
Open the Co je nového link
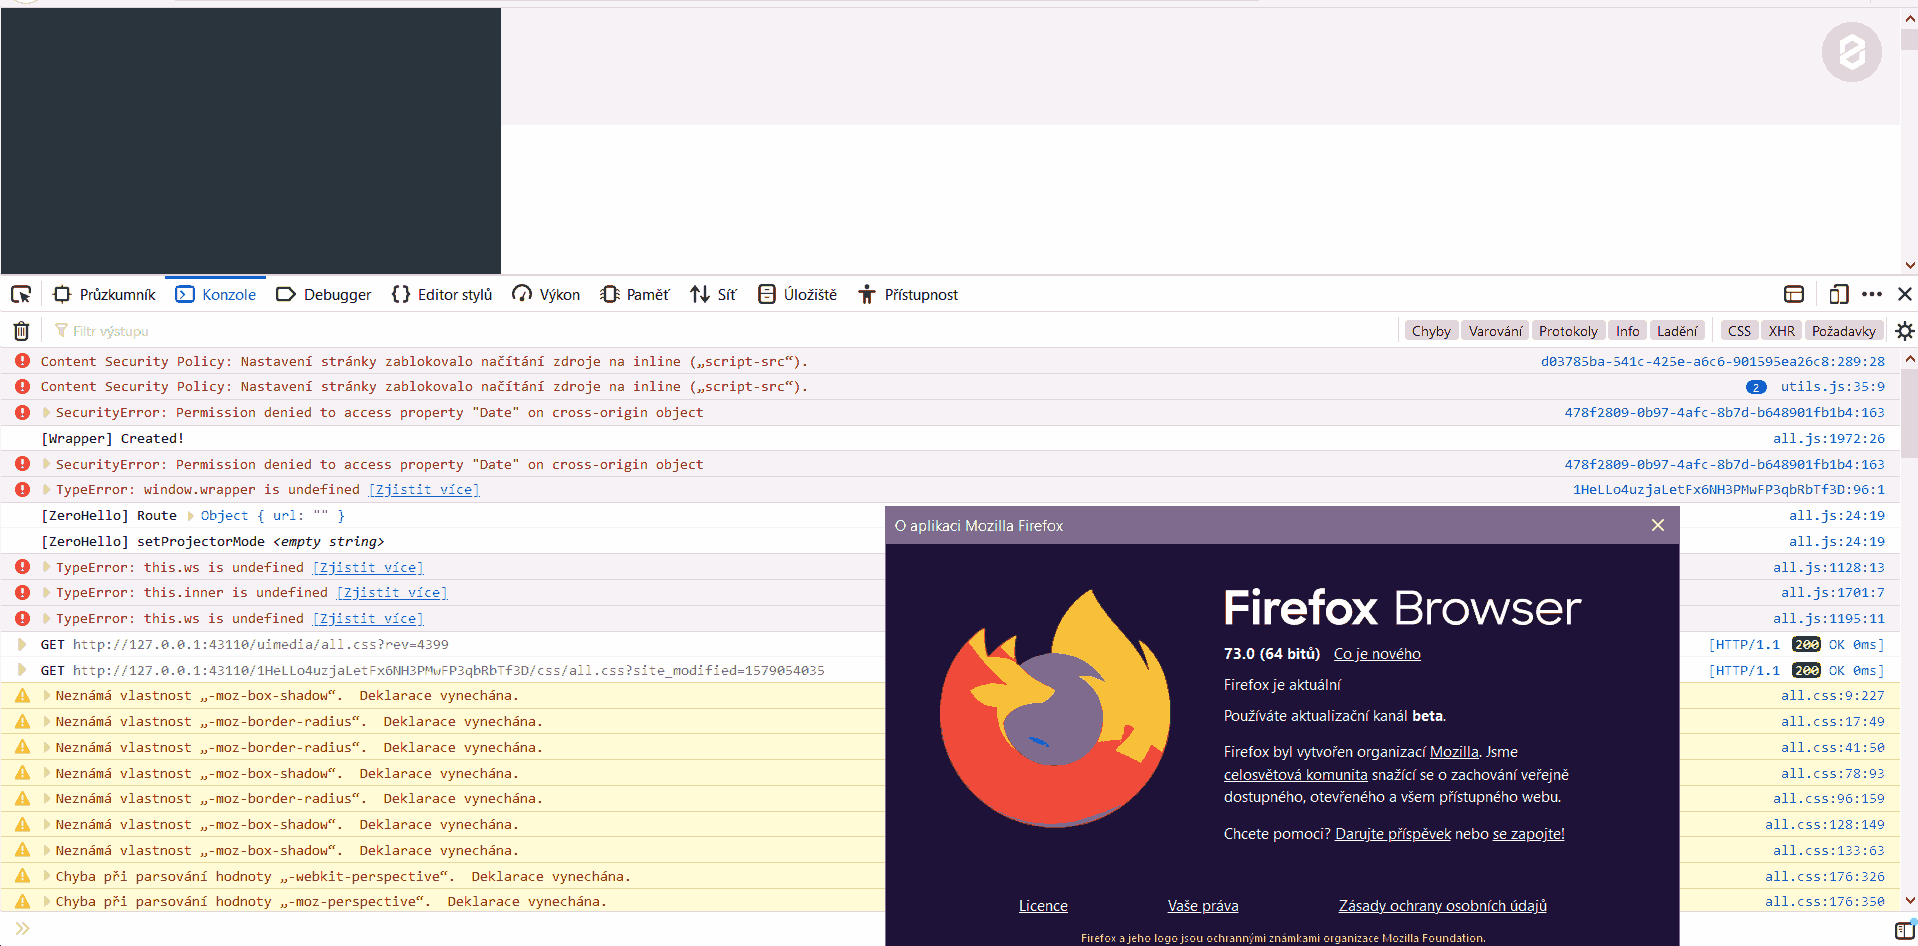tap(1376, 653)
